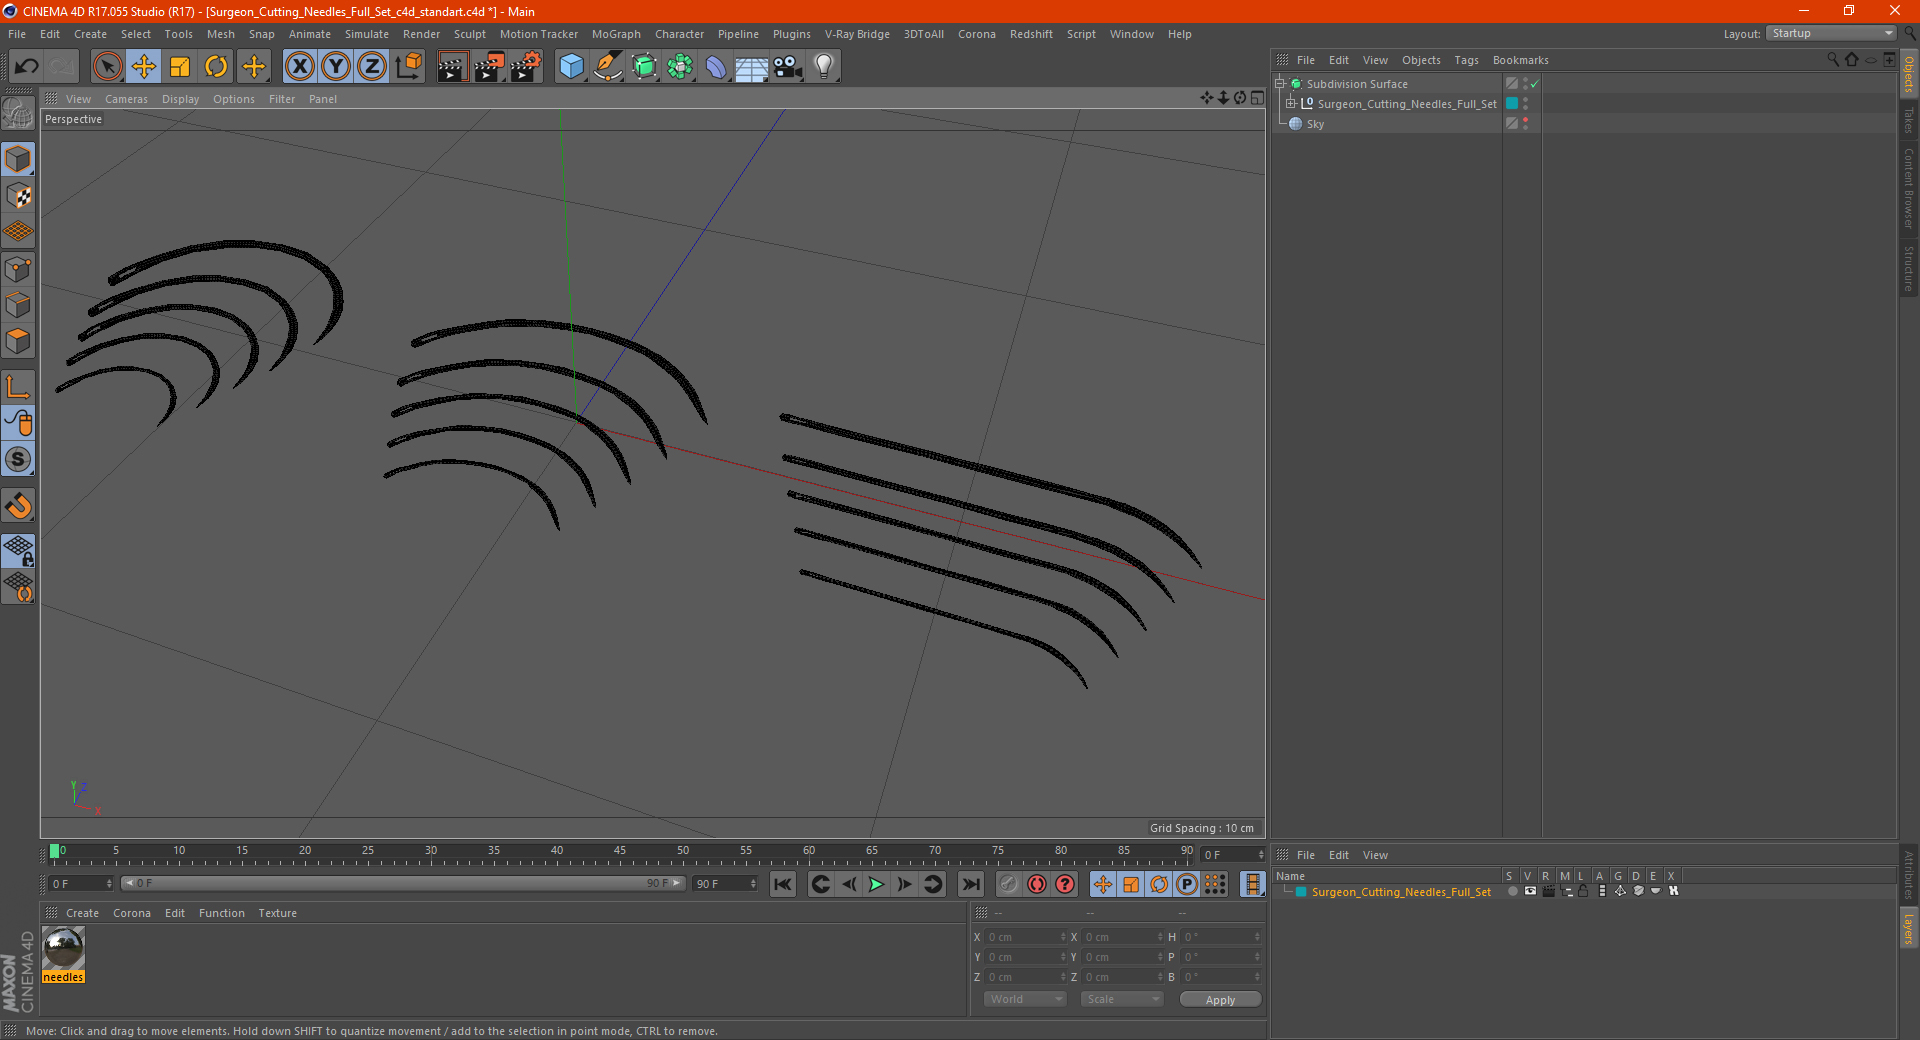Switch to the Content Browser side tab
Screen dimensions: 1920x1040
click(x=1909, y=188)
